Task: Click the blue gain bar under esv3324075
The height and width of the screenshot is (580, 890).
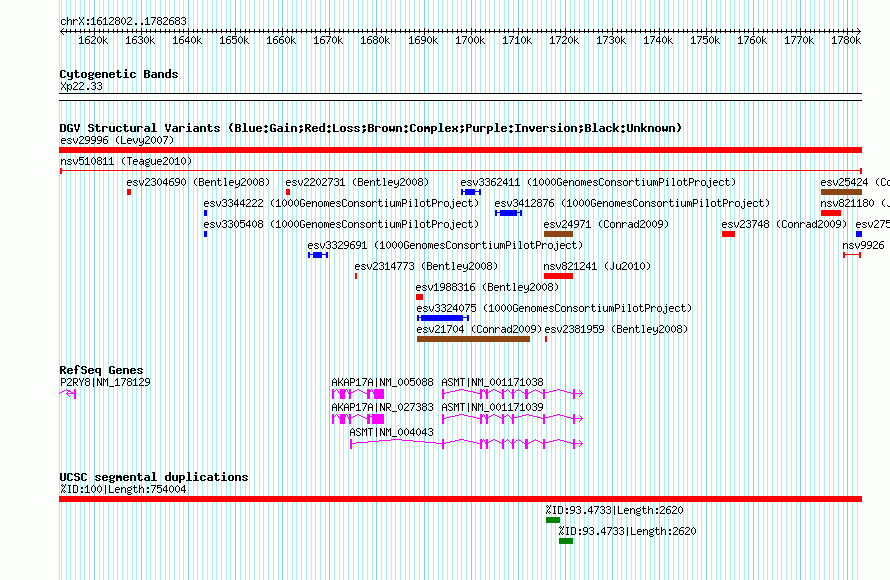Action: coord(443,318)
